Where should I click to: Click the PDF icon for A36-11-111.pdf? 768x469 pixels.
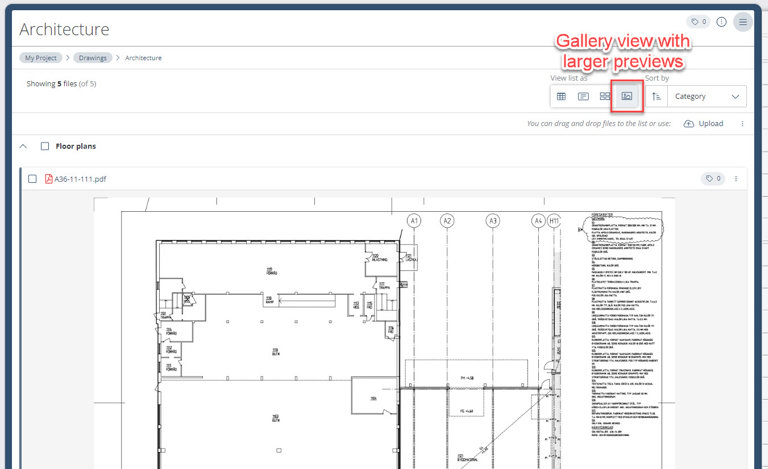pyautogui.click(x=48, y=179)
